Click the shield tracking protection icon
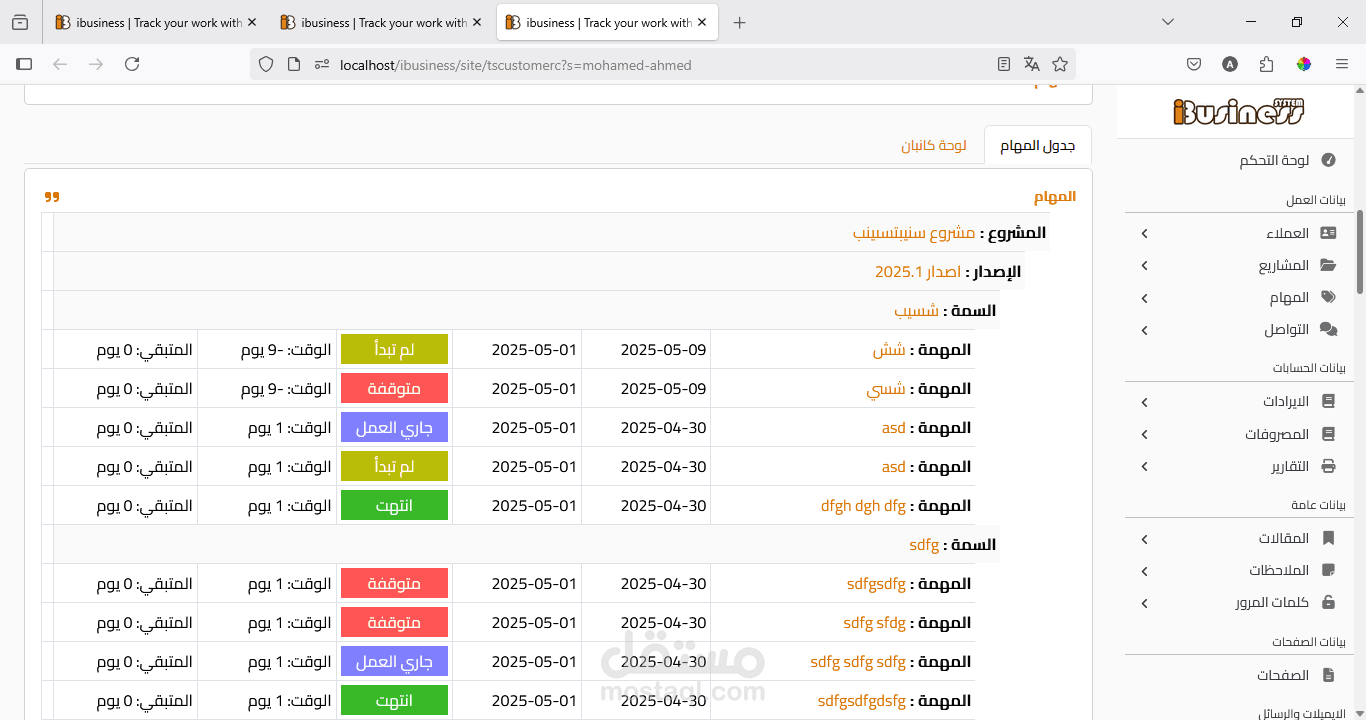This screenshot has width=1366, height=720. (x=266, y=64)
